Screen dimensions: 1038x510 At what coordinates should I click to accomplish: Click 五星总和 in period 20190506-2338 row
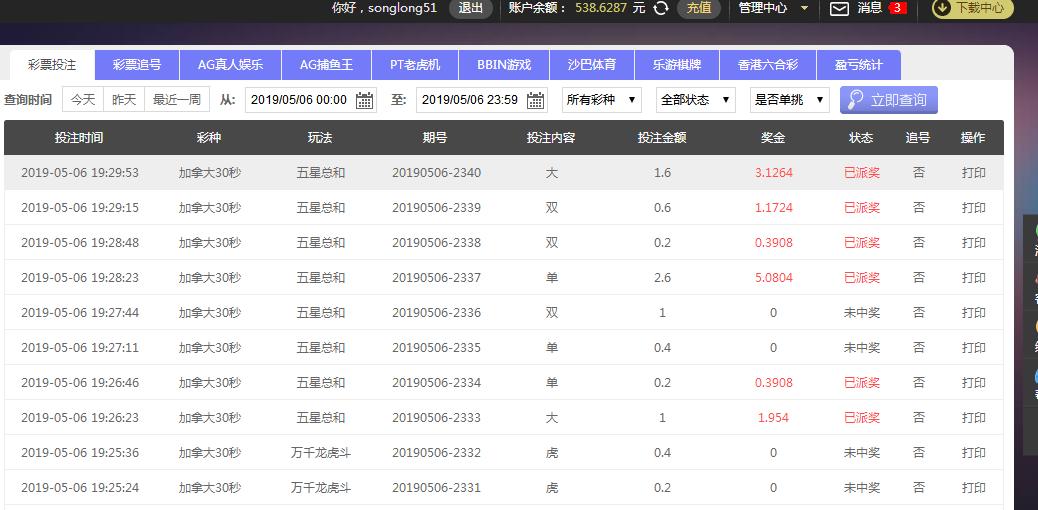click(x=320, y=243)
